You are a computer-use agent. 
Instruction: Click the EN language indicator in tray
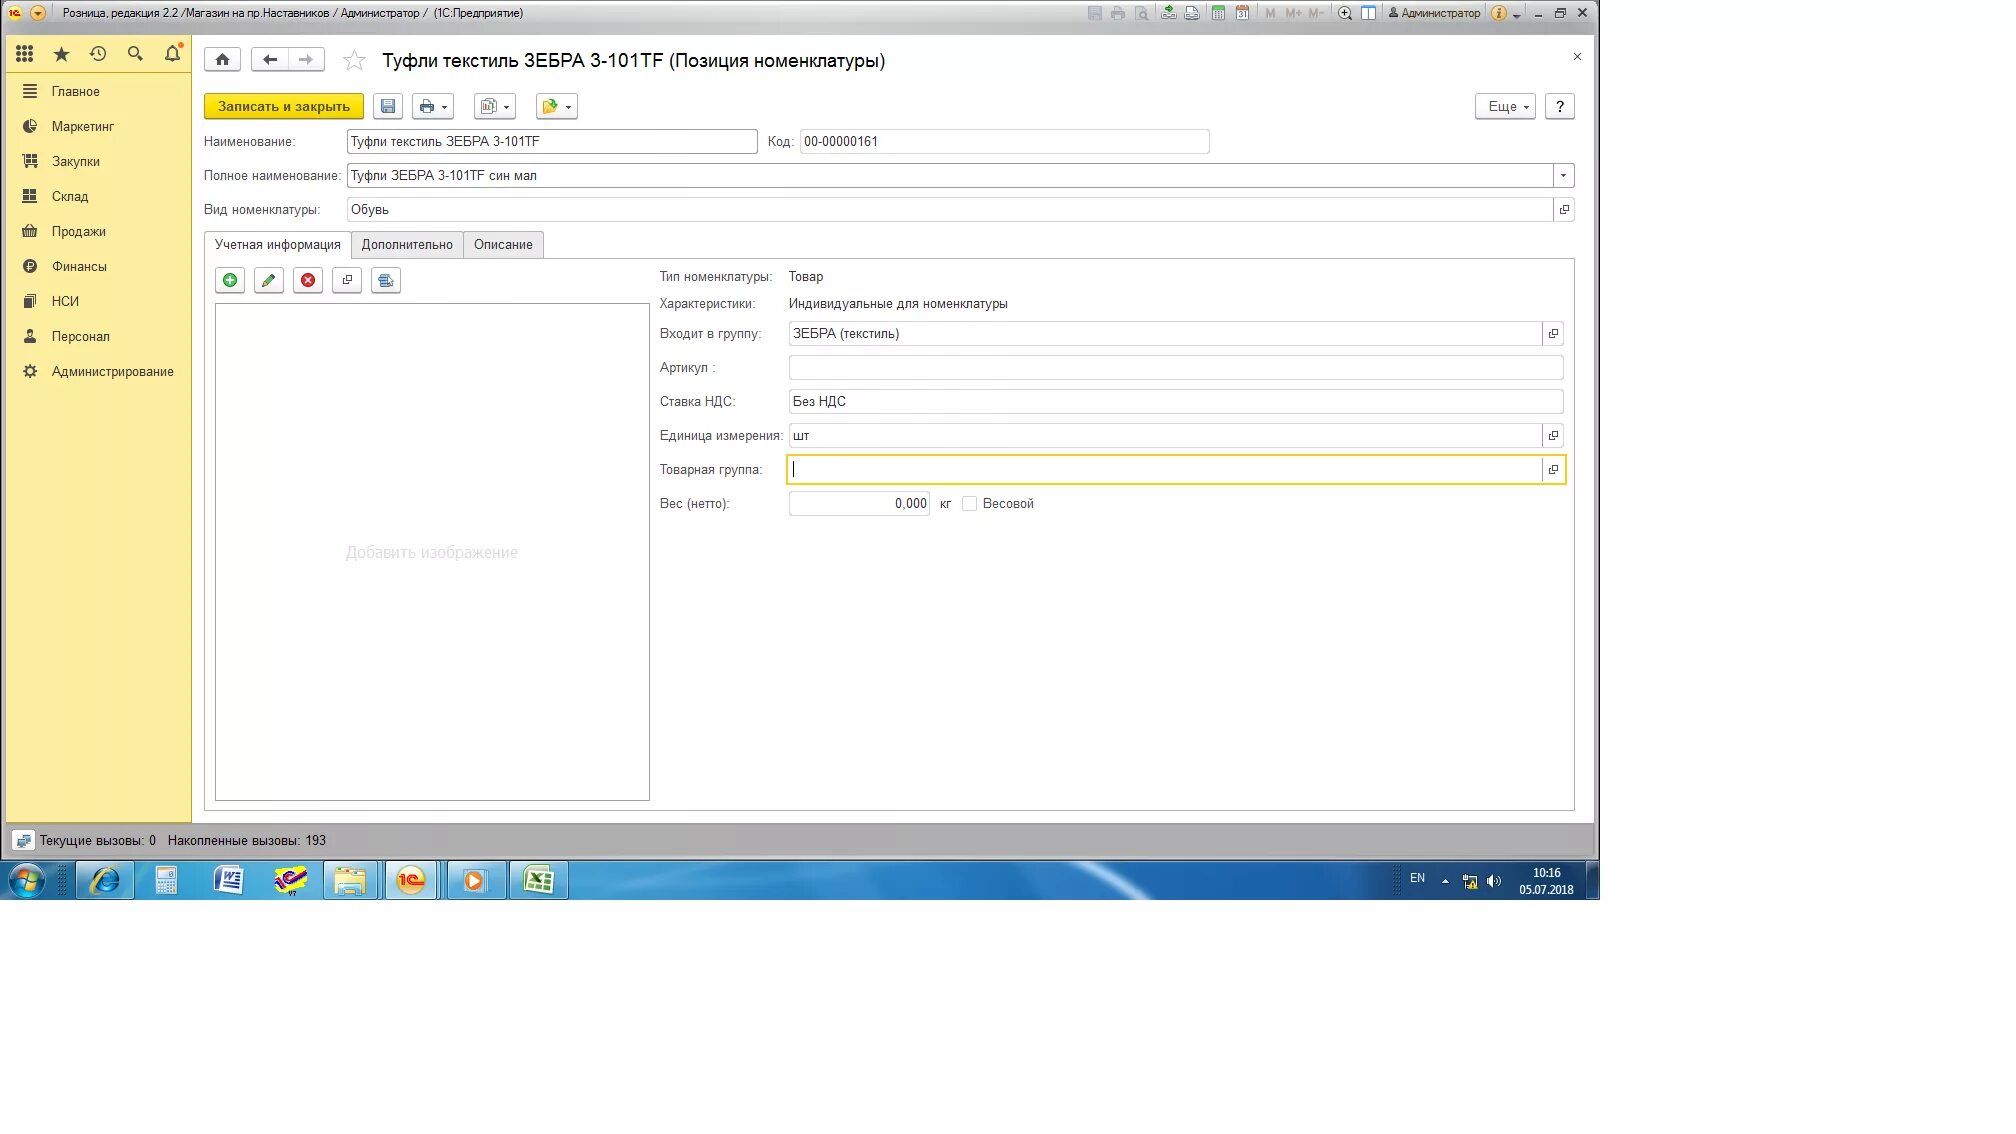click(x=1417, y=879)
